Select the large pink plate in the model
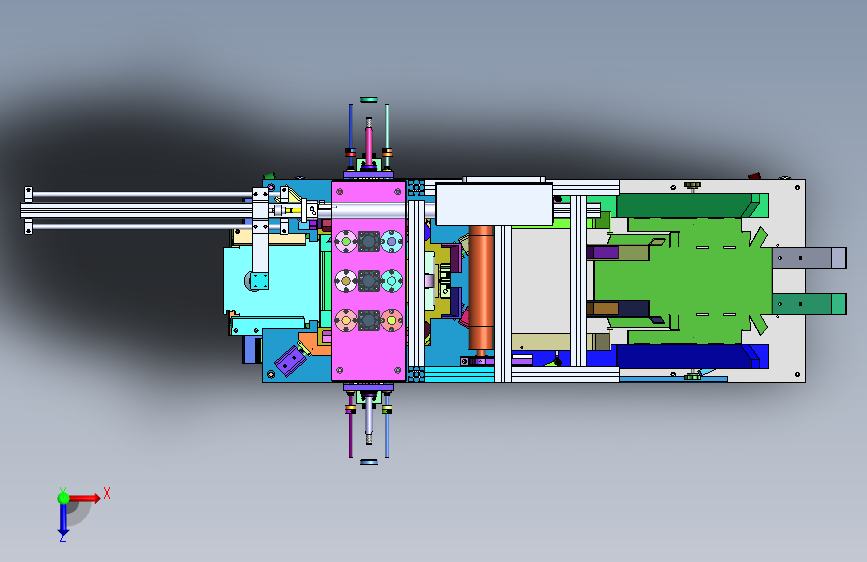The width and height of the screenshot is (867, 562). tap(369, 280)
